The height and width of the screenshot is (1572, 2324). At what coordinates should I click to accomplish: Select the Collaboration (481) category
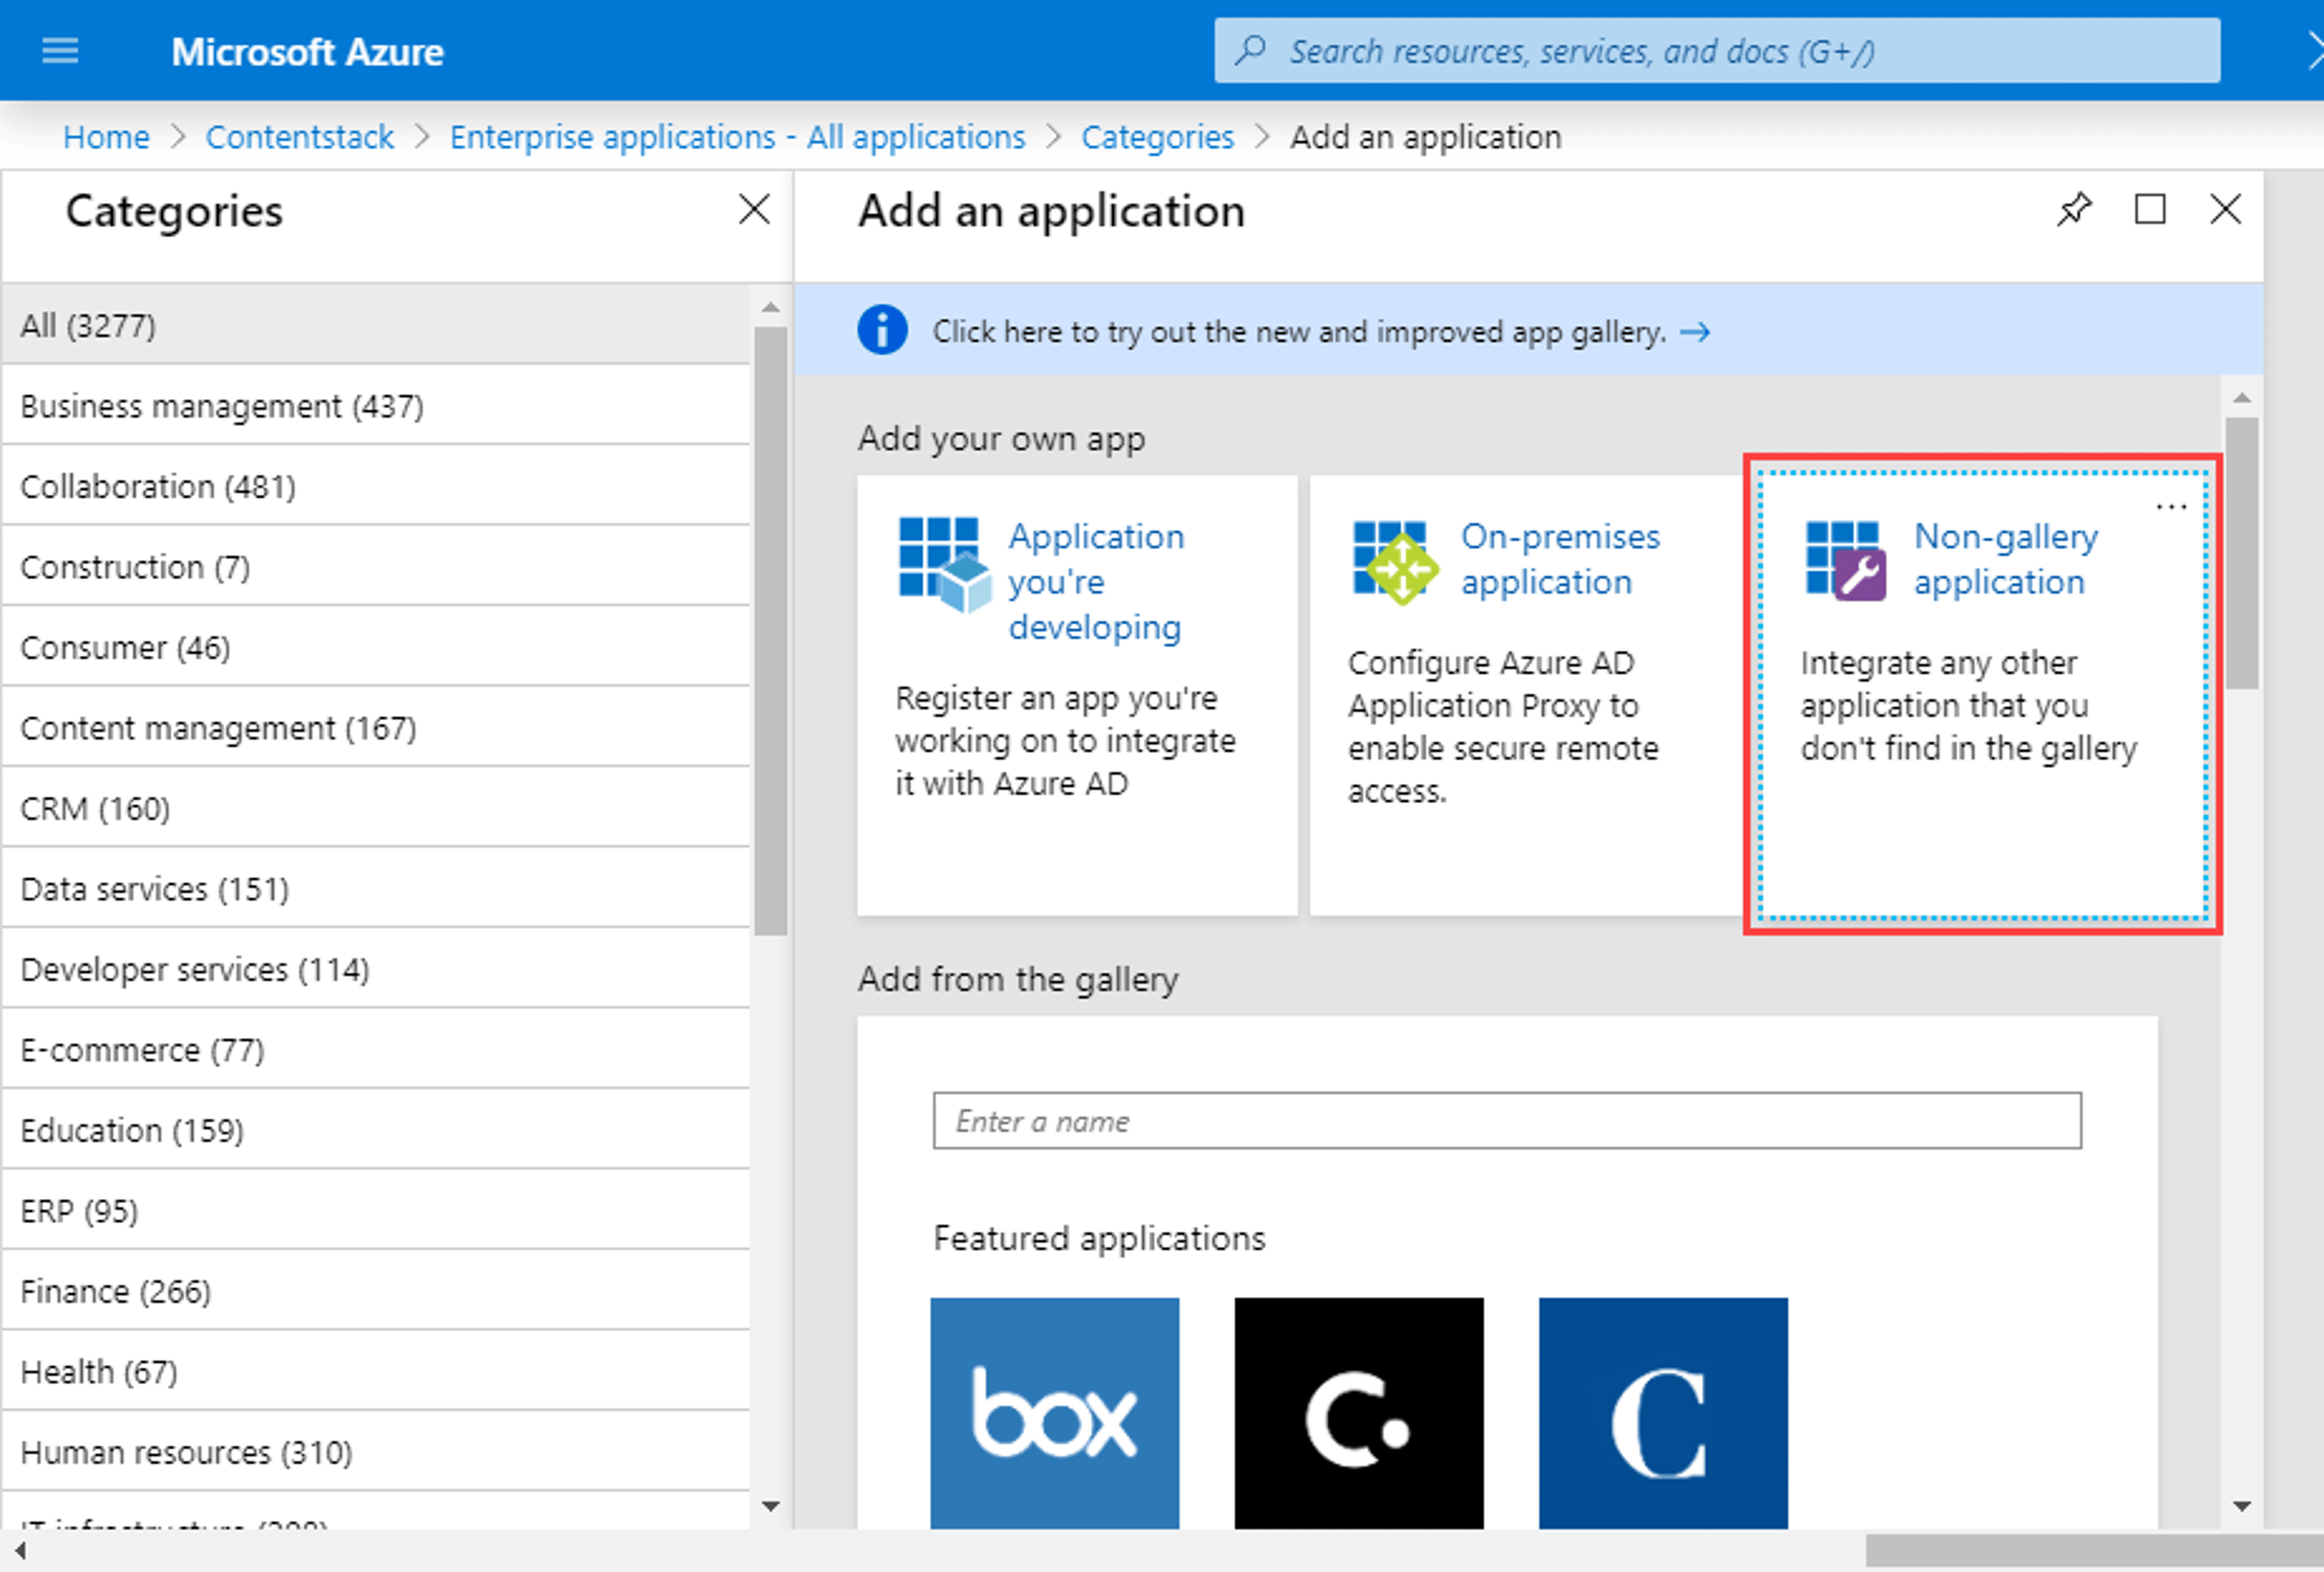376,486
